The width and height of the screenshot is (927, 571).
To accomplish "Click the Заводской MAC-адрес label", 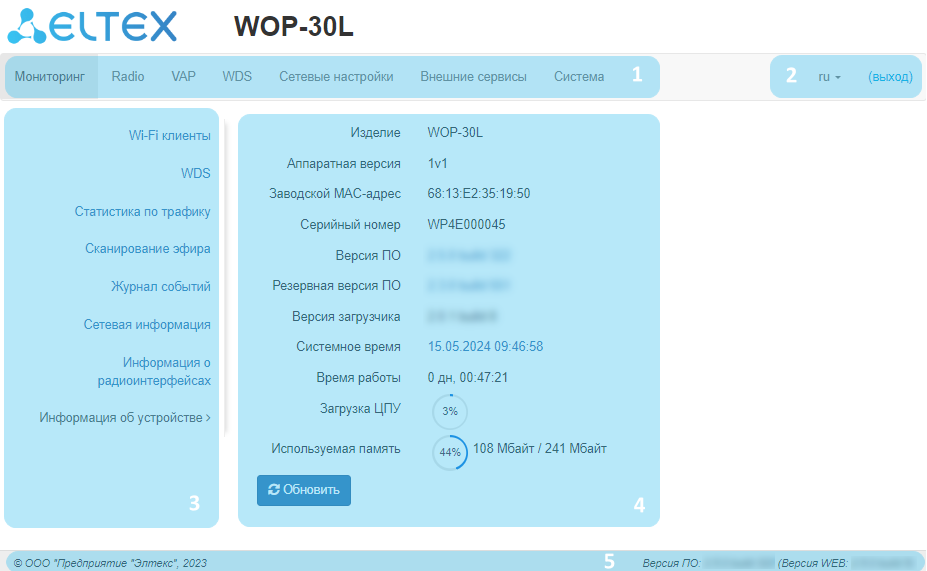I will tap(335, 194).
